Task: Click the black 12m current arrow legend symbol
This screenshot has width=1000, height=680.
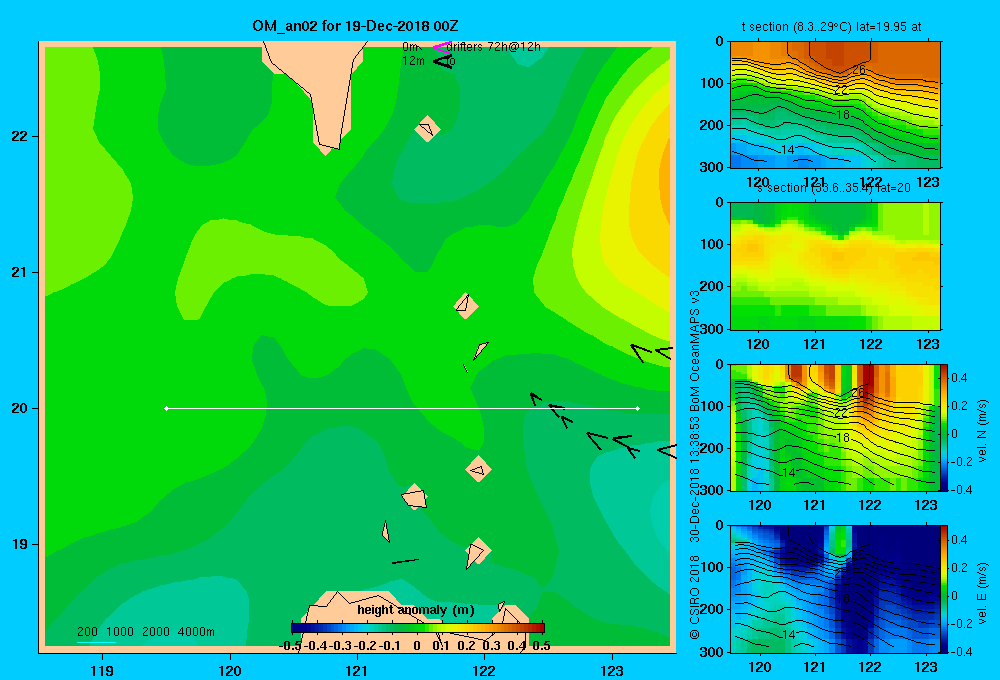Action: tap(443, 62)
